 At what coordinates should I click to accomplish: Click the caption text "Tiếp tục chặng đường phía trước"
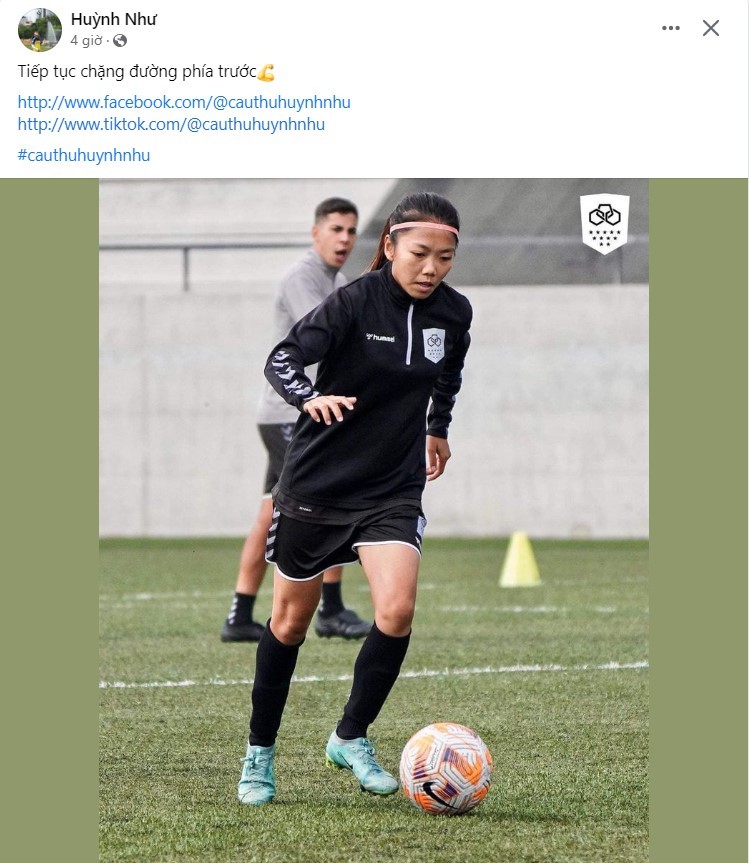[137, 72]
